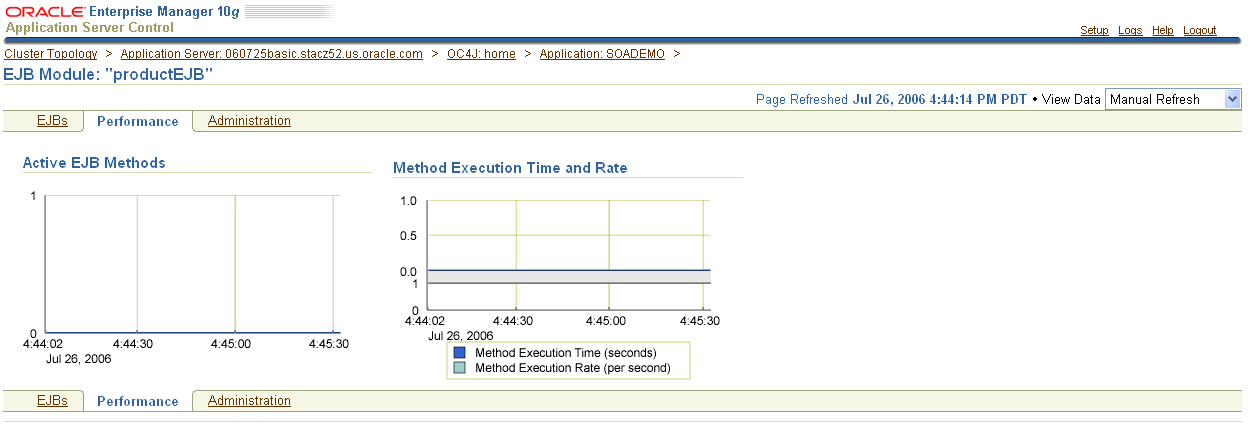The height and width of the screenshot is (428, 1251).
Task: Click the Method Execution Time (seconds) legend label
Action: pyautogui.click(x=566, y=353)
